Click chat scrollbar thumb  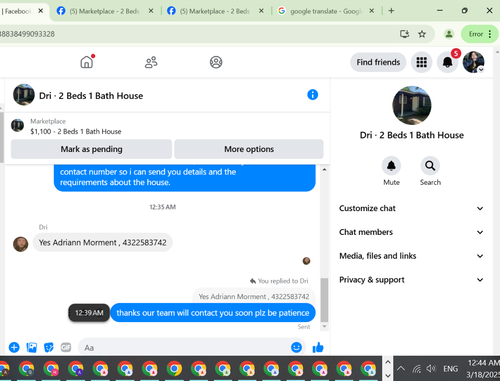click(324, 300)
